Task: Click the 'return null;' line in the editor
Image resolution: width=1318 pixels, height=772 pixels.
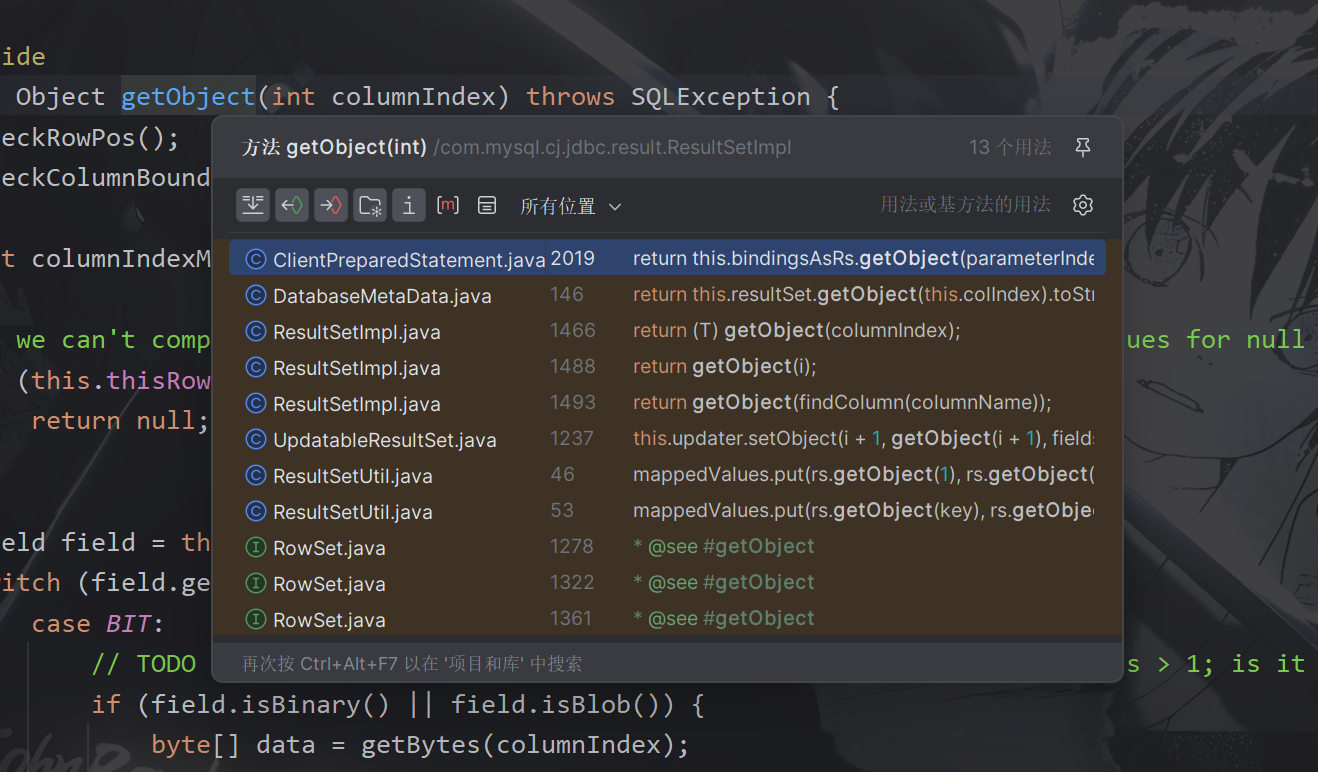Action: pos(121,421)
